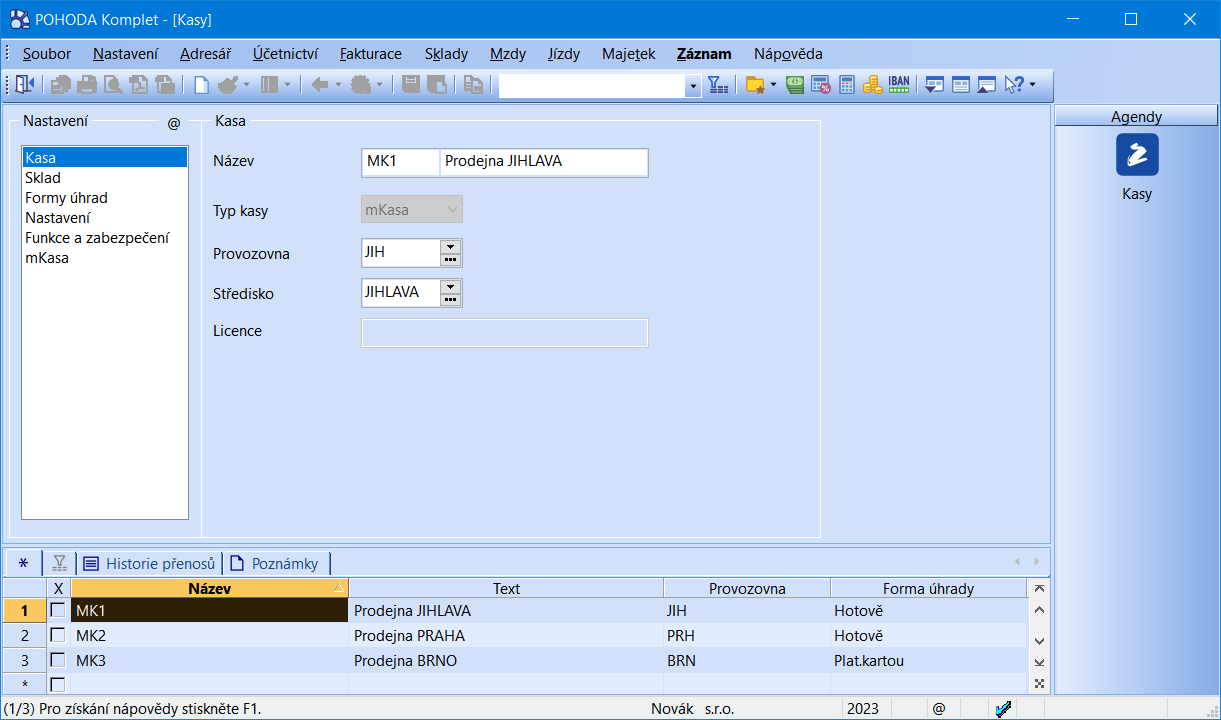Screen dimensions: 1221x720
Task: Click the Prodejna PRAHA table cell
Action: point(506,635)
